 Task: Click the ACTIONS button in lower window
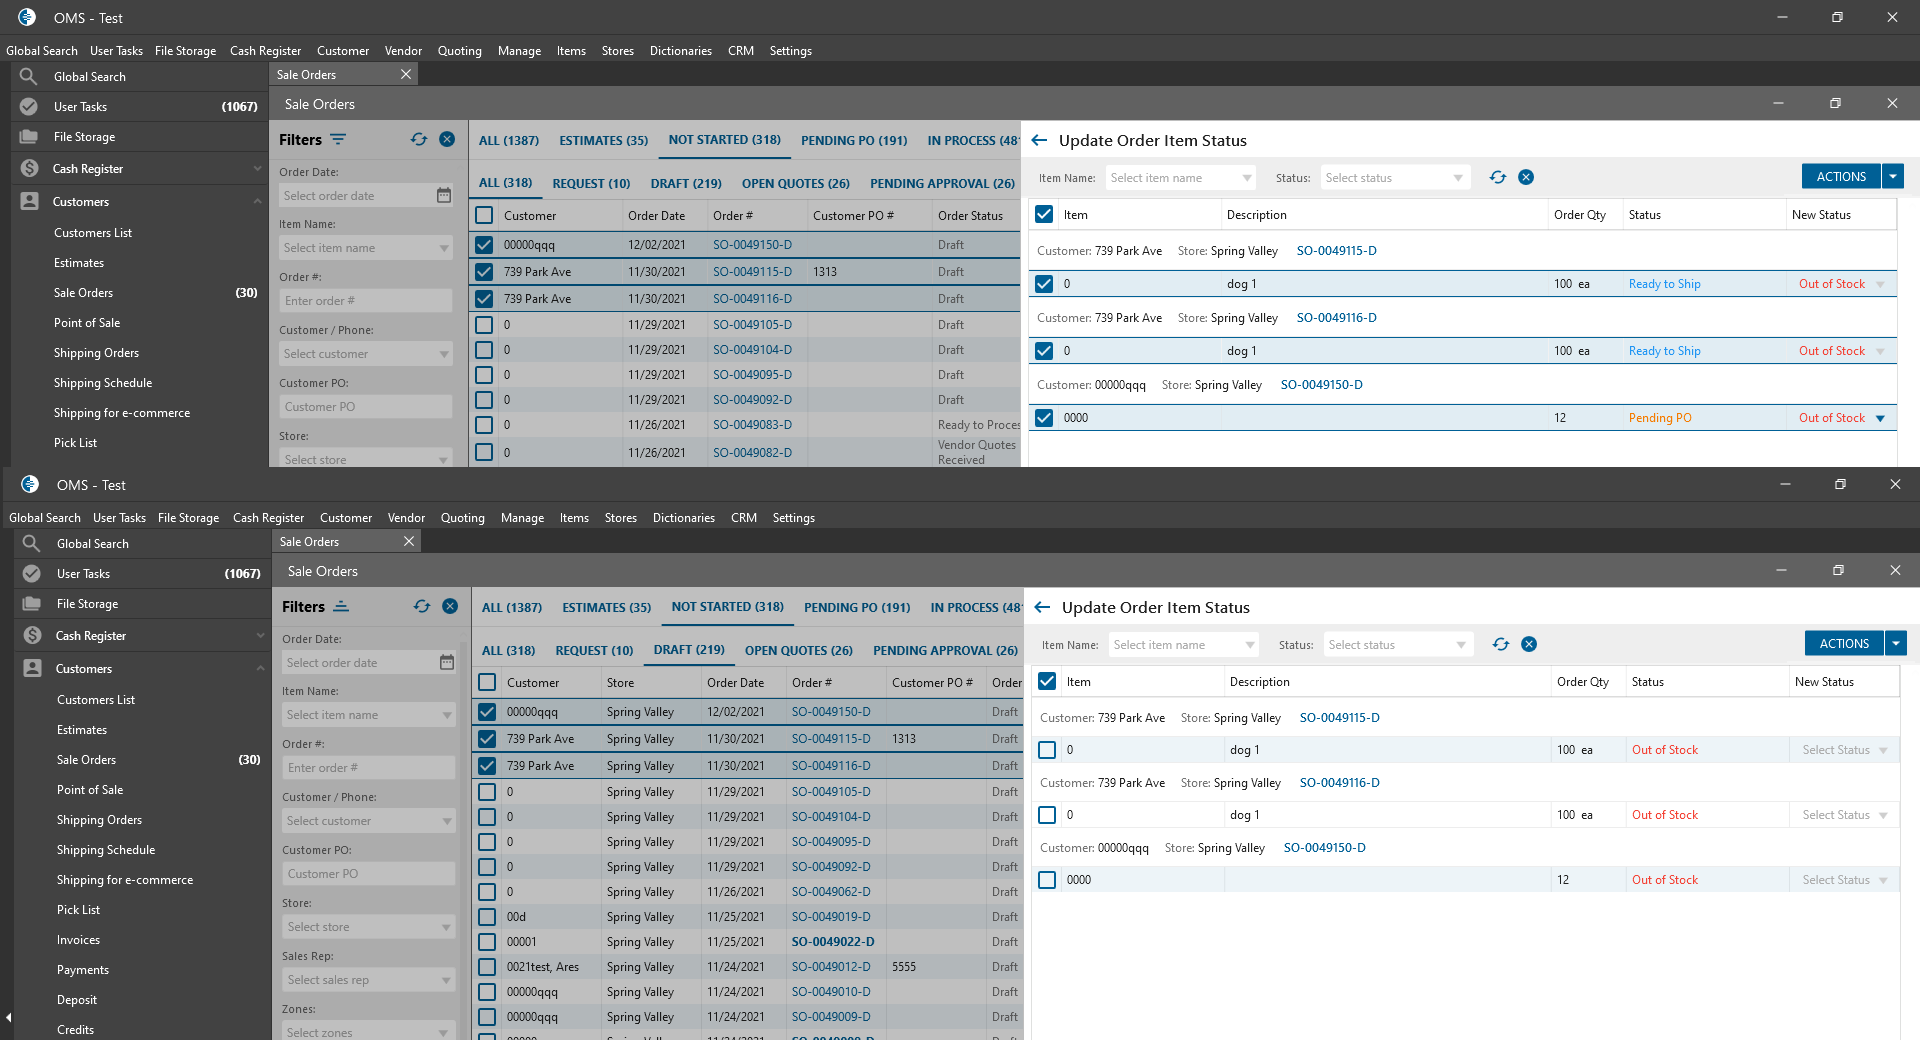point(1844,644)
